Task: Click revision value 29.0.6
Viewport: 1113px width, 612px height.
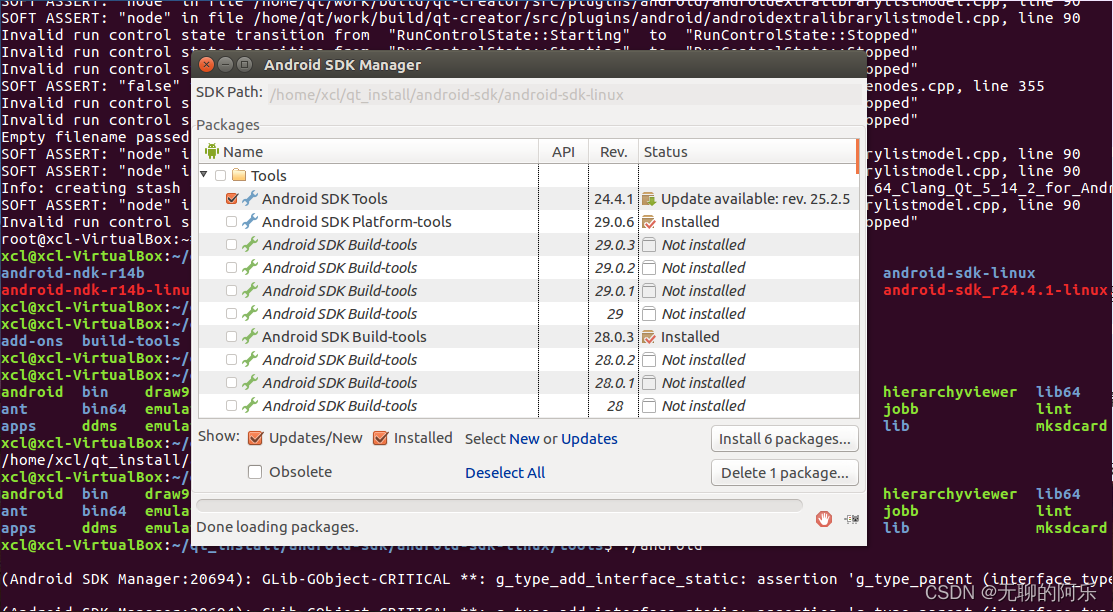Action: [x=615, y=222]
